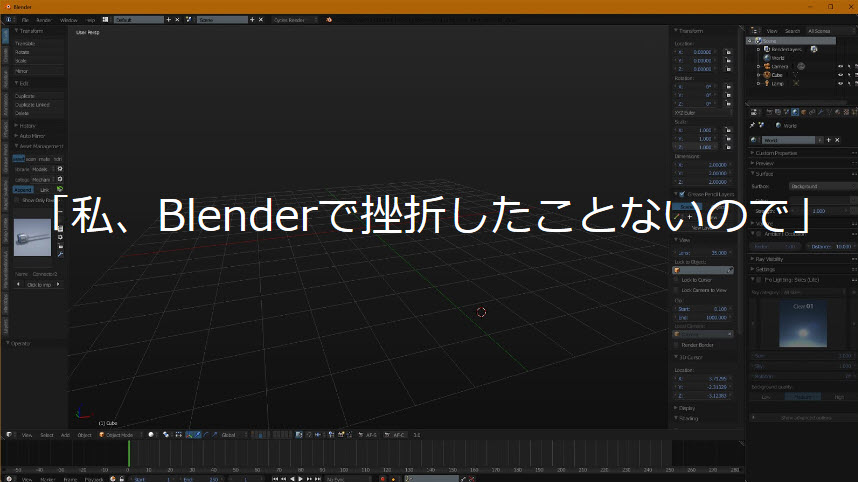Screen dimensions: 858x482
Task: Click the pin icon in properties header
Action: 752,125
